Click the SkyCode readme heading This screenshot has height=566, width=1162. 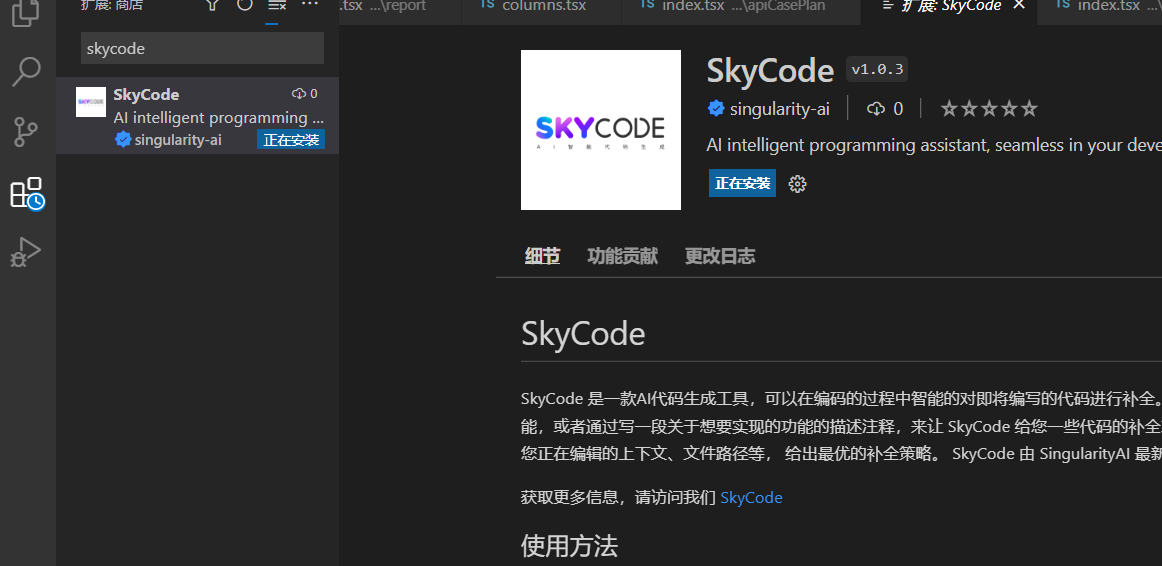(583, 333)
